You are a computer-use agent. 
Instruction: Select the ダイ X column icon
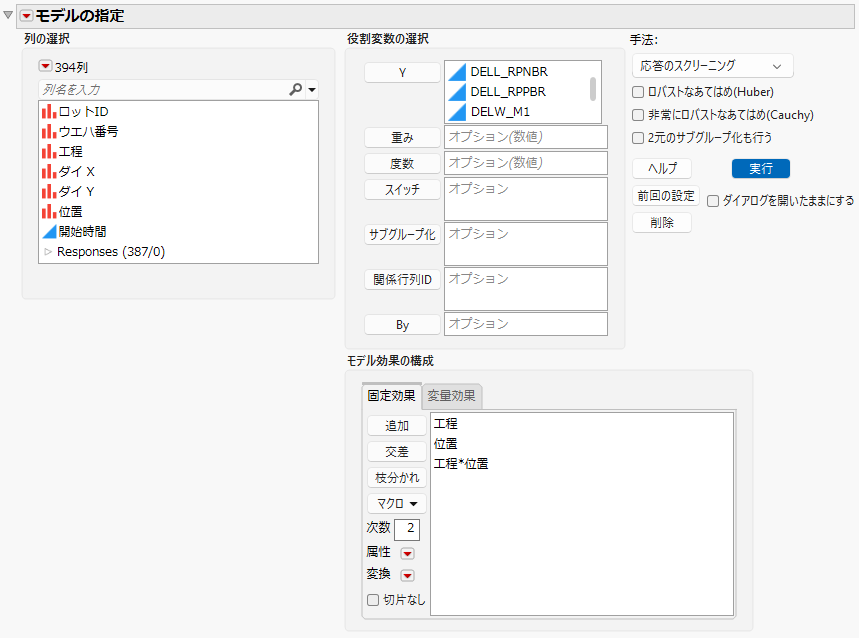click(49, 171)
